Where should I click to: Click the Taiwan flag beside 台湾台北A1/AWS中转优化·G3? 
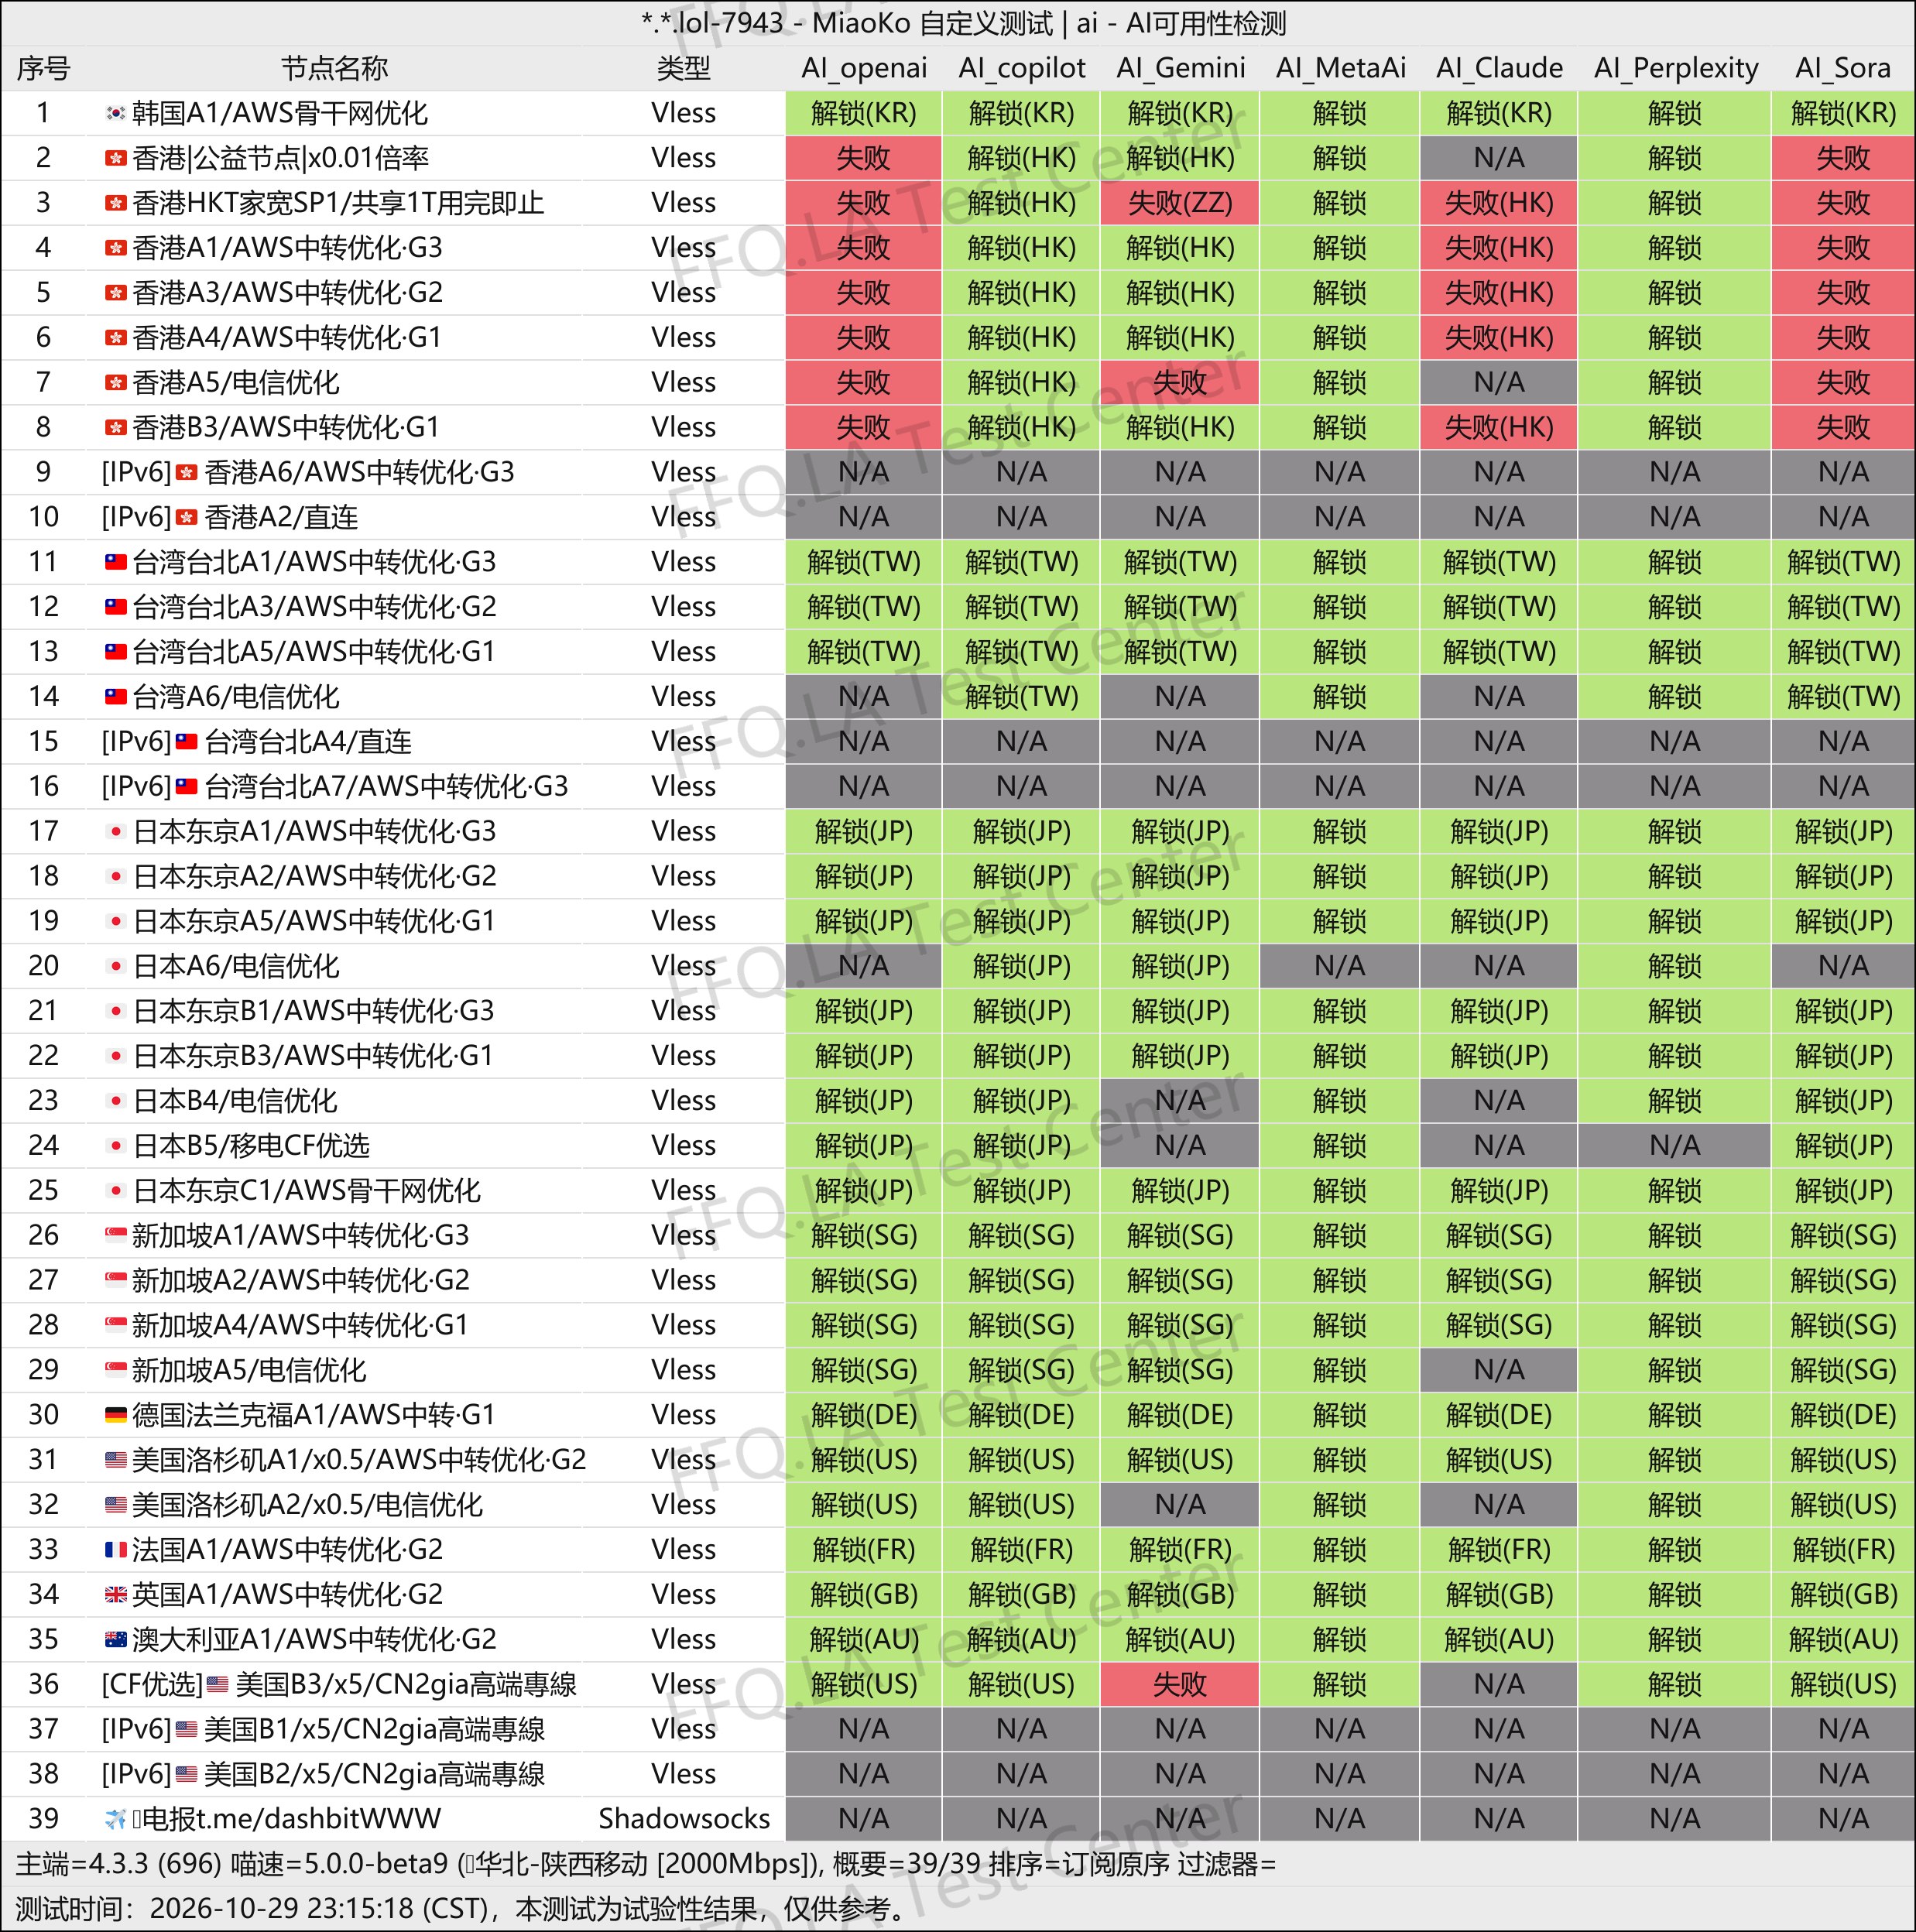tap(116, 562)
